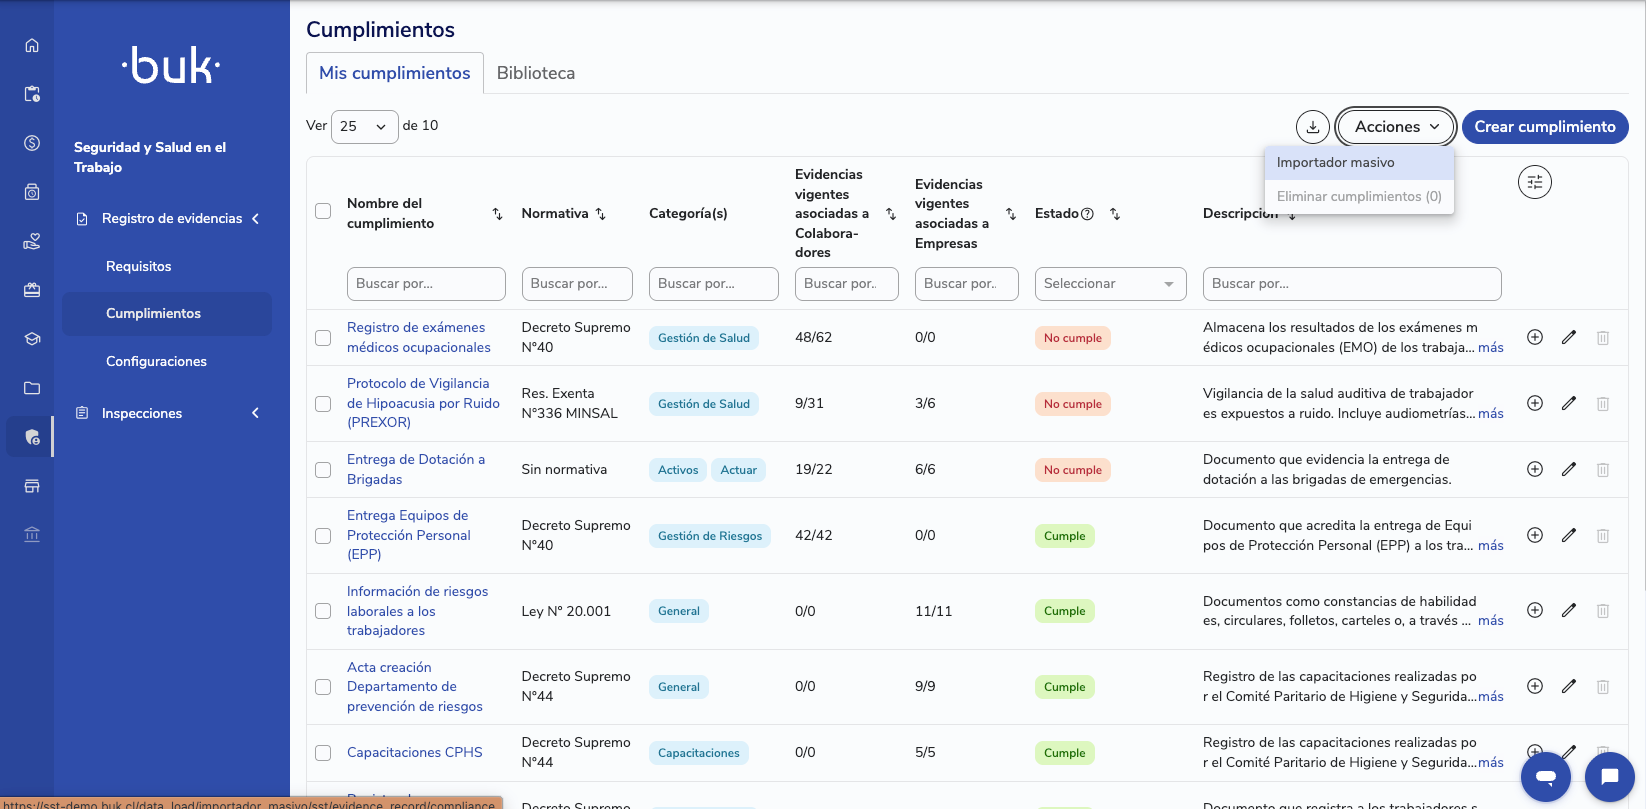Screen dimensions: 1646x809
Task: Select the Capacitaciones CPHS row checkbox
Action: click(x=323, y=752)
